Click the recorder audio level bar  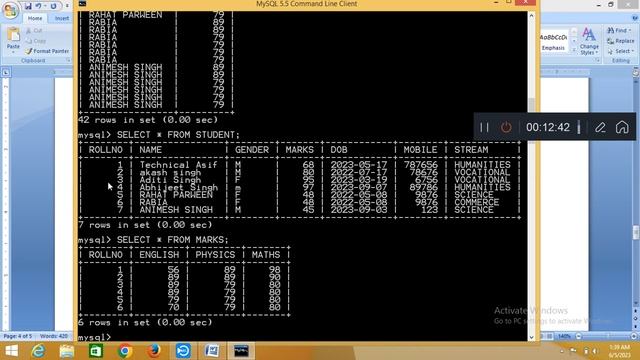[579, 127]
